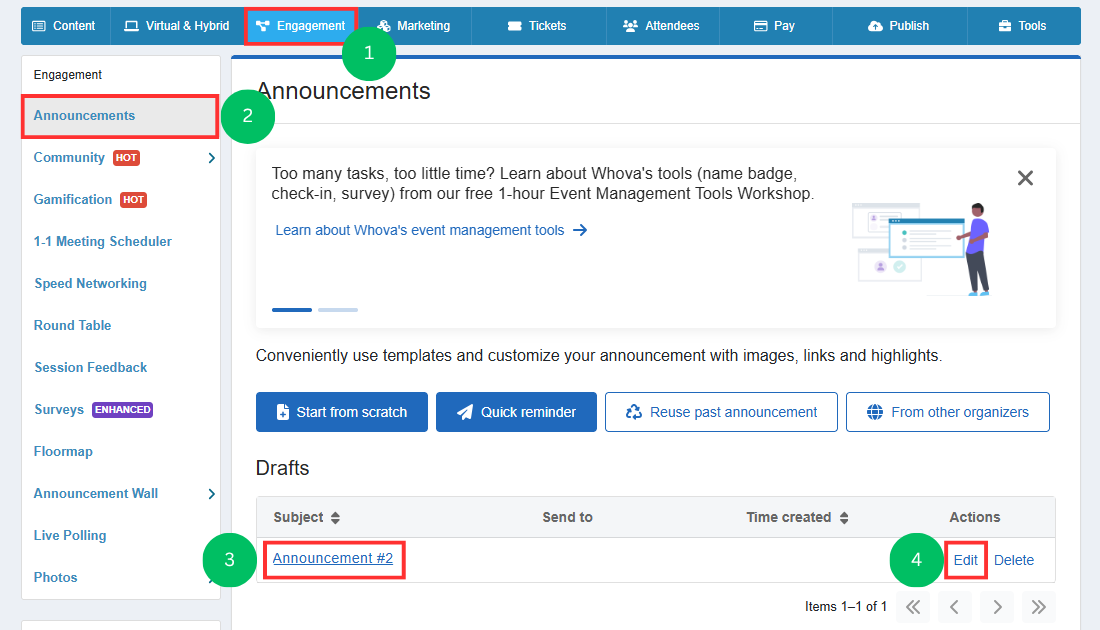Click Start from scratch button
The image size is (1100, 630).
[342, 412]
